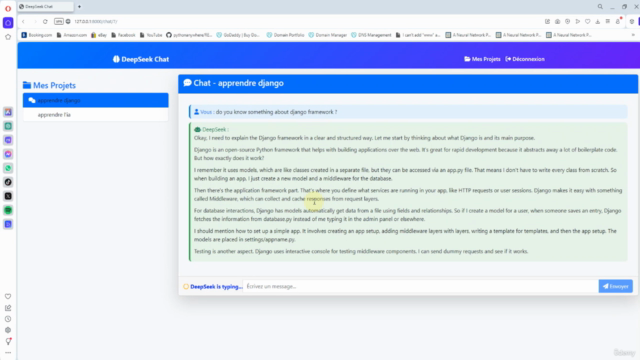Open the easy setup lines icon
The width and height of the screenshot is (640, 360).
607,22
